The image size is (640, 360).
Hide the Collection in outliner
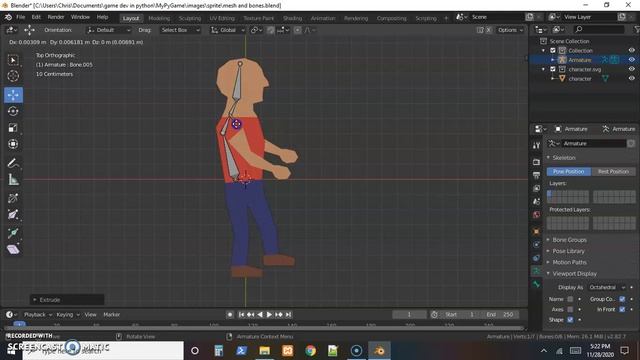631,51
